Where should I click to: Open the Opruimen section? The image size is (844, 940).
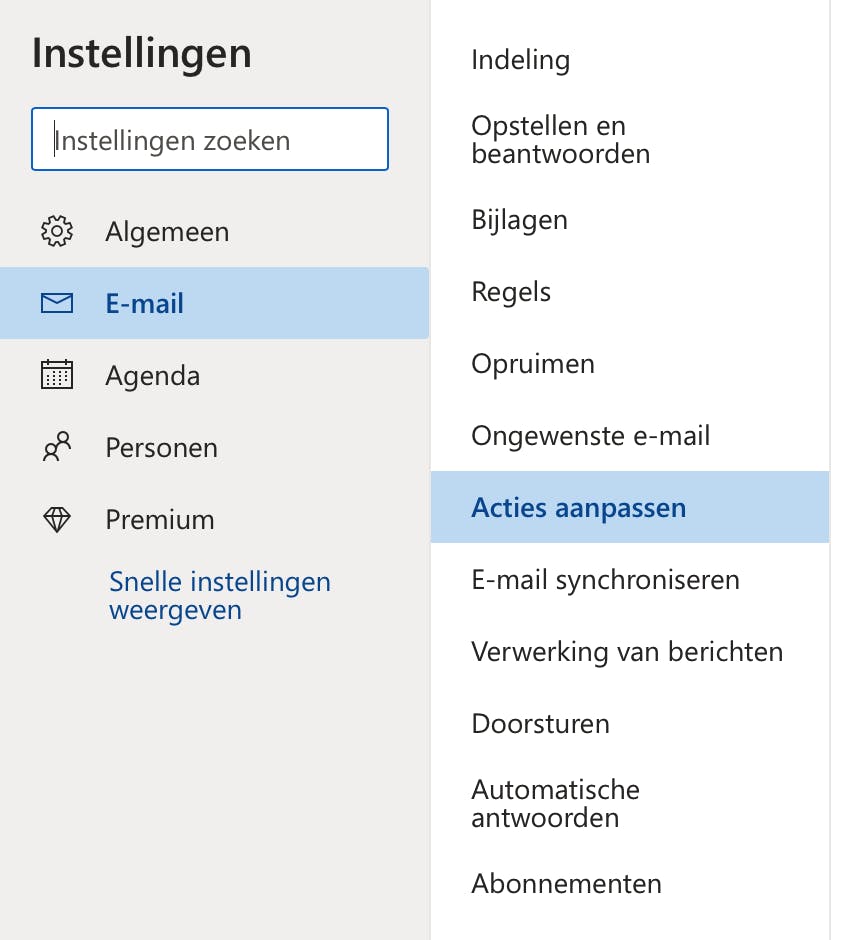point(532,363)
